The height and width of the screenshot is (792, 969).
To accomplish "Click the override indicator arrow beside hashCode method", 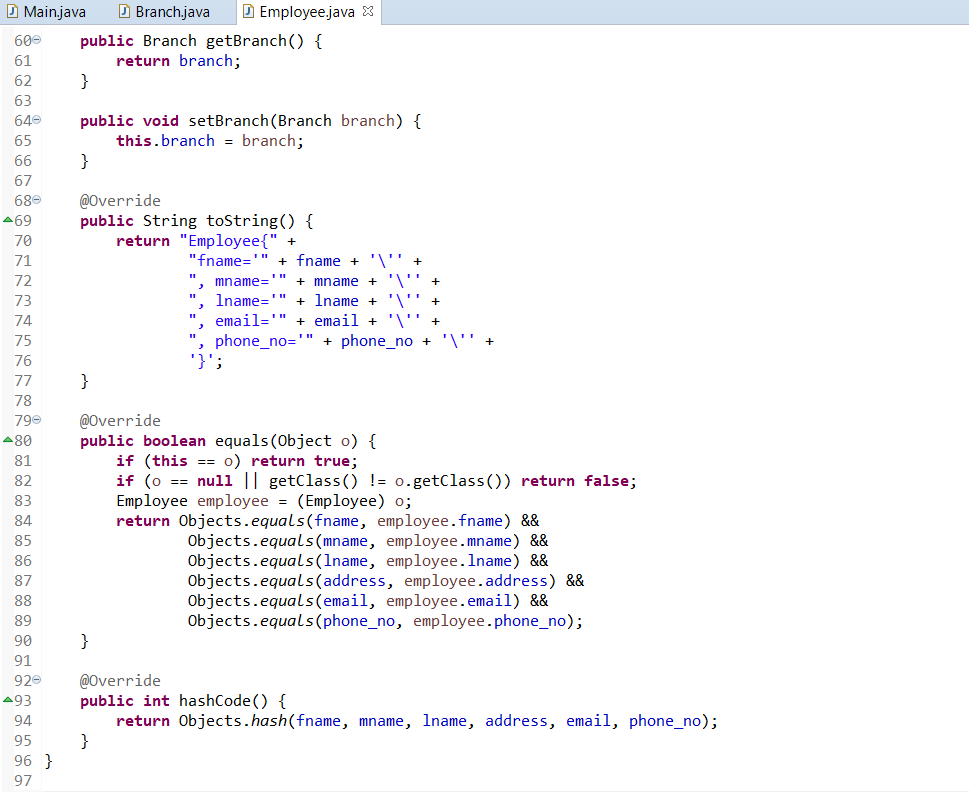I will pyautogui.click(x=8, y=700).
